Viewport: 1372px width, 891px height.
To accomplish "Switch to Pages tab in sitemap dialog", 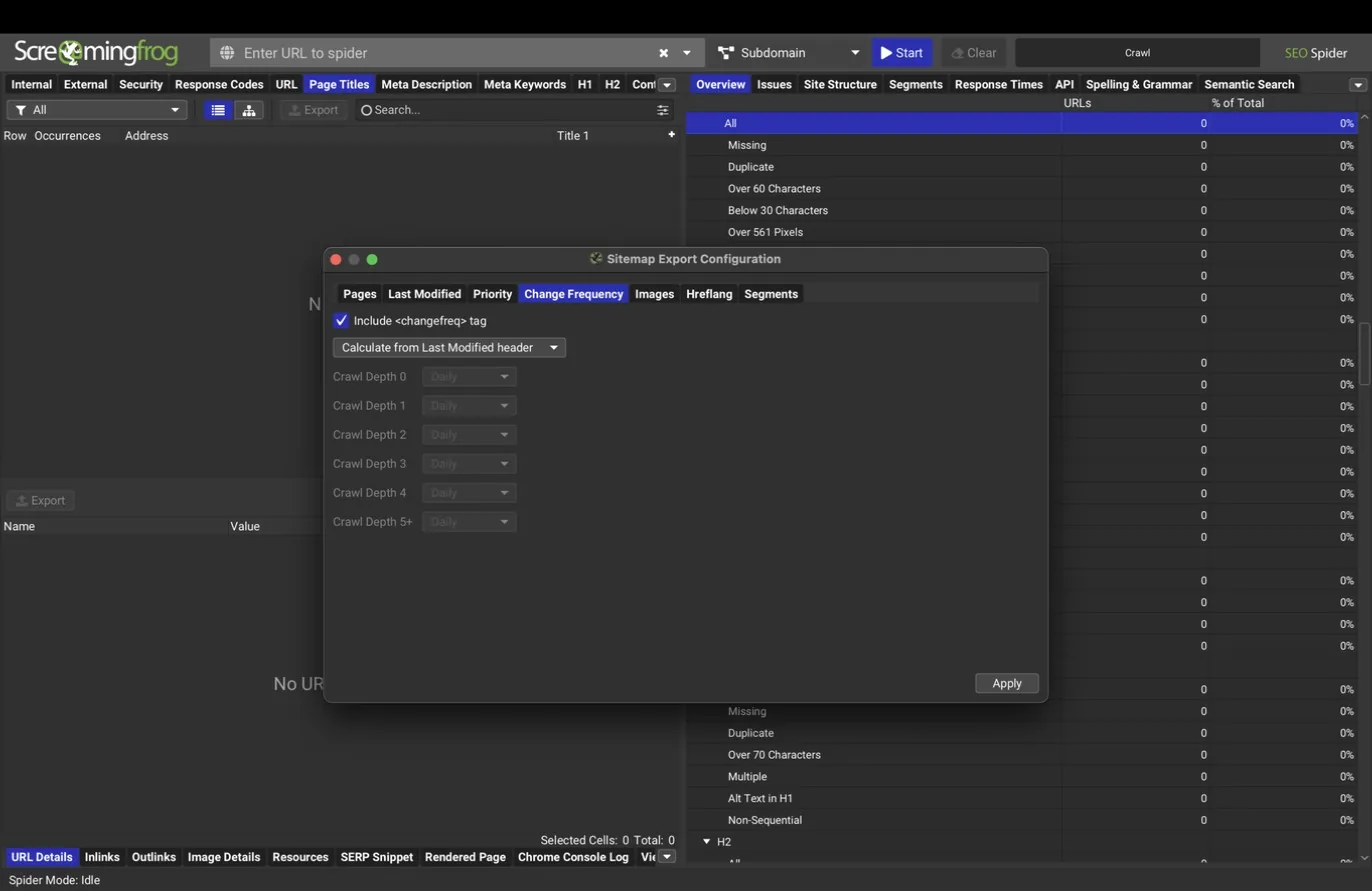I will point(360,294).
